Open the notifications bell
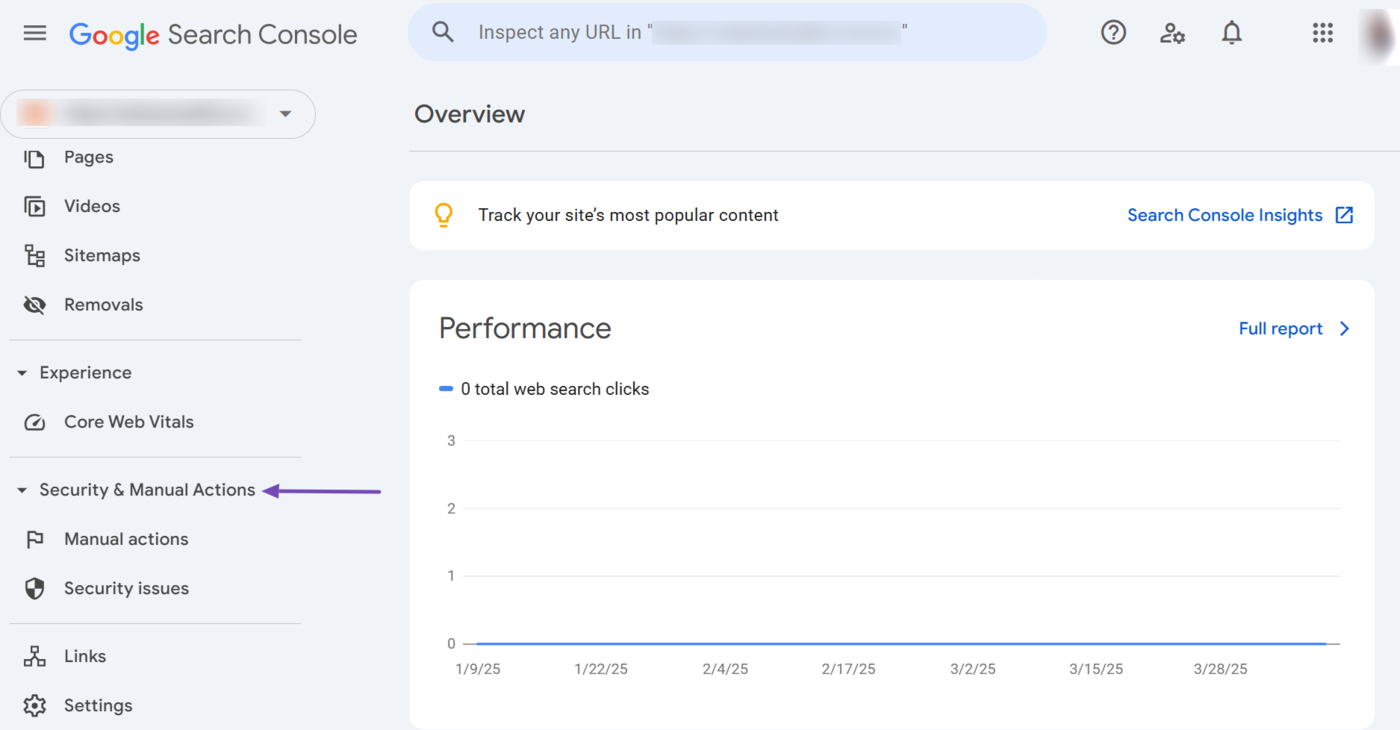1400x730 pixels. coord(1231,33)
